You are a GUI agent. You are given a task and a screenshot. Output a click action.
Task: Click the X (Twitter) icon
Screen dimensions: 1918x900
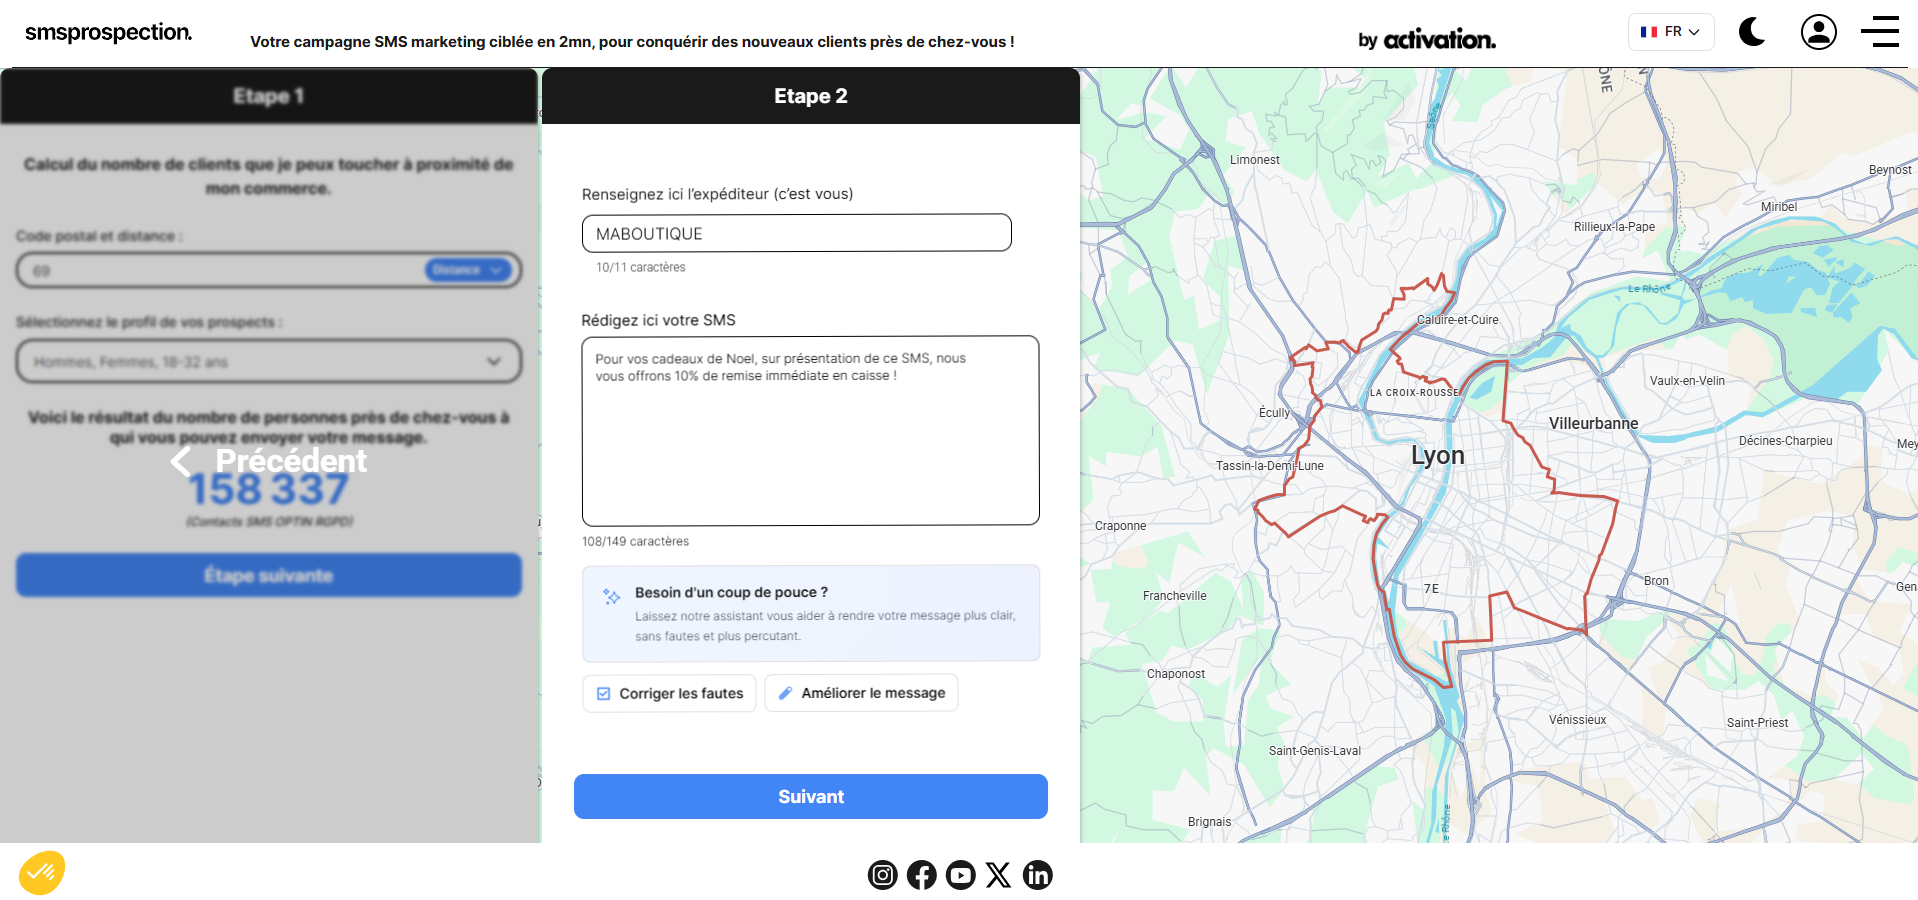998,875
